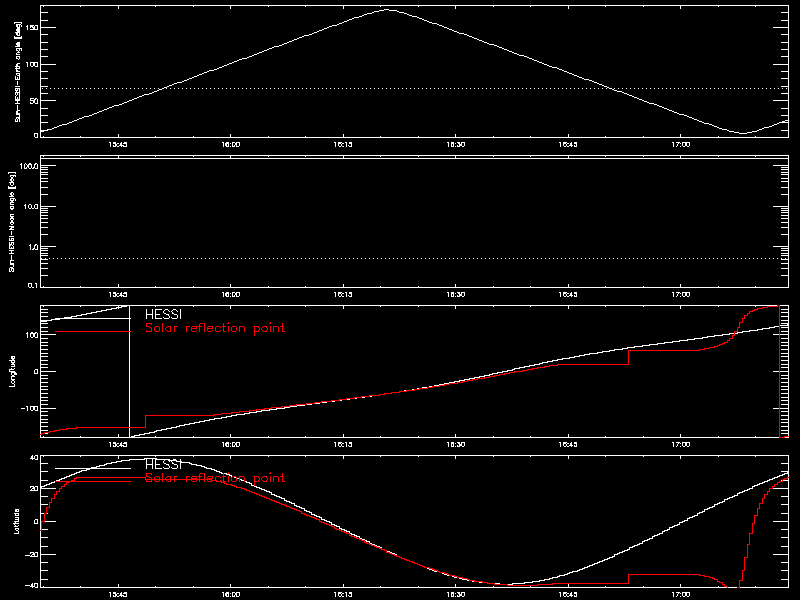Select the 100 tick on Earth angle axis
This screenshot has height=600, width=800.
32,64
